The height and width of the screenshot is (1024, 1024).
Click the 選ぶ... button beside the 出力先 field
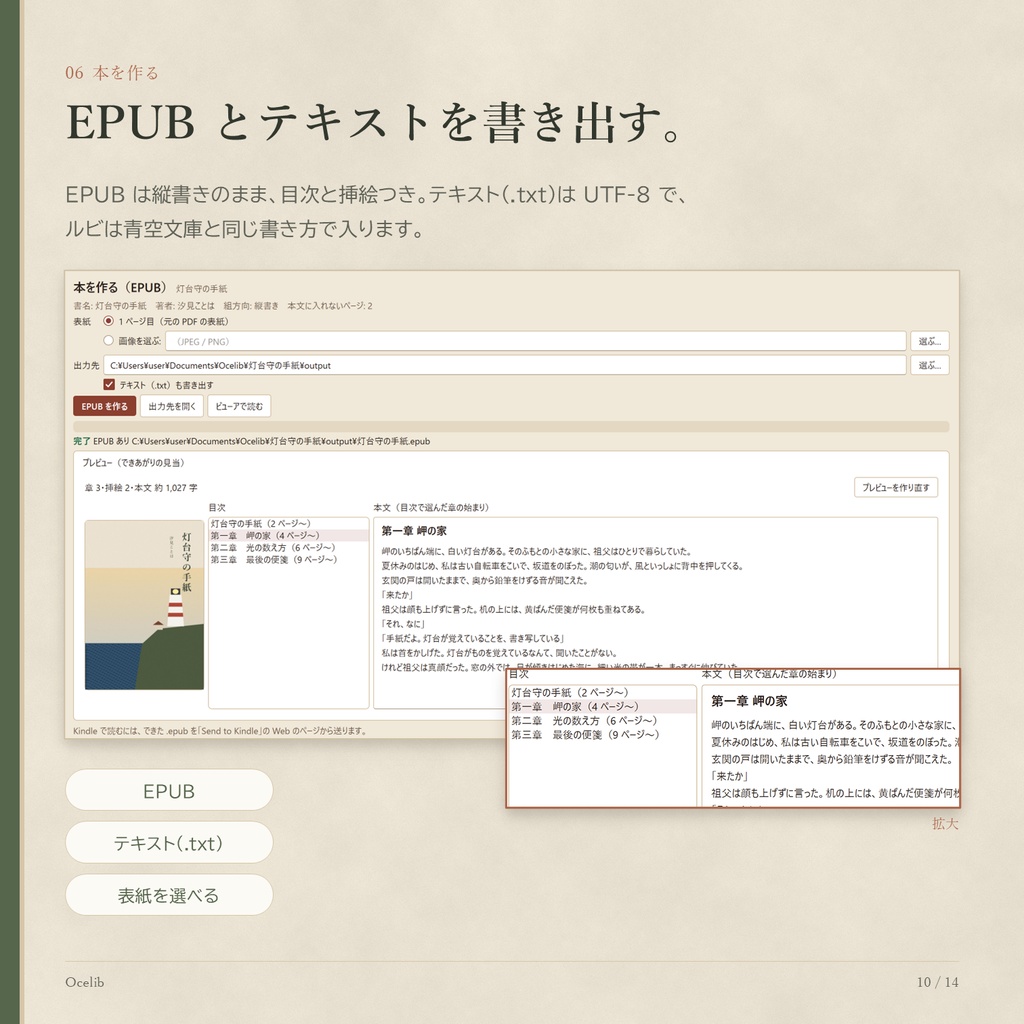tap(929, 365)
